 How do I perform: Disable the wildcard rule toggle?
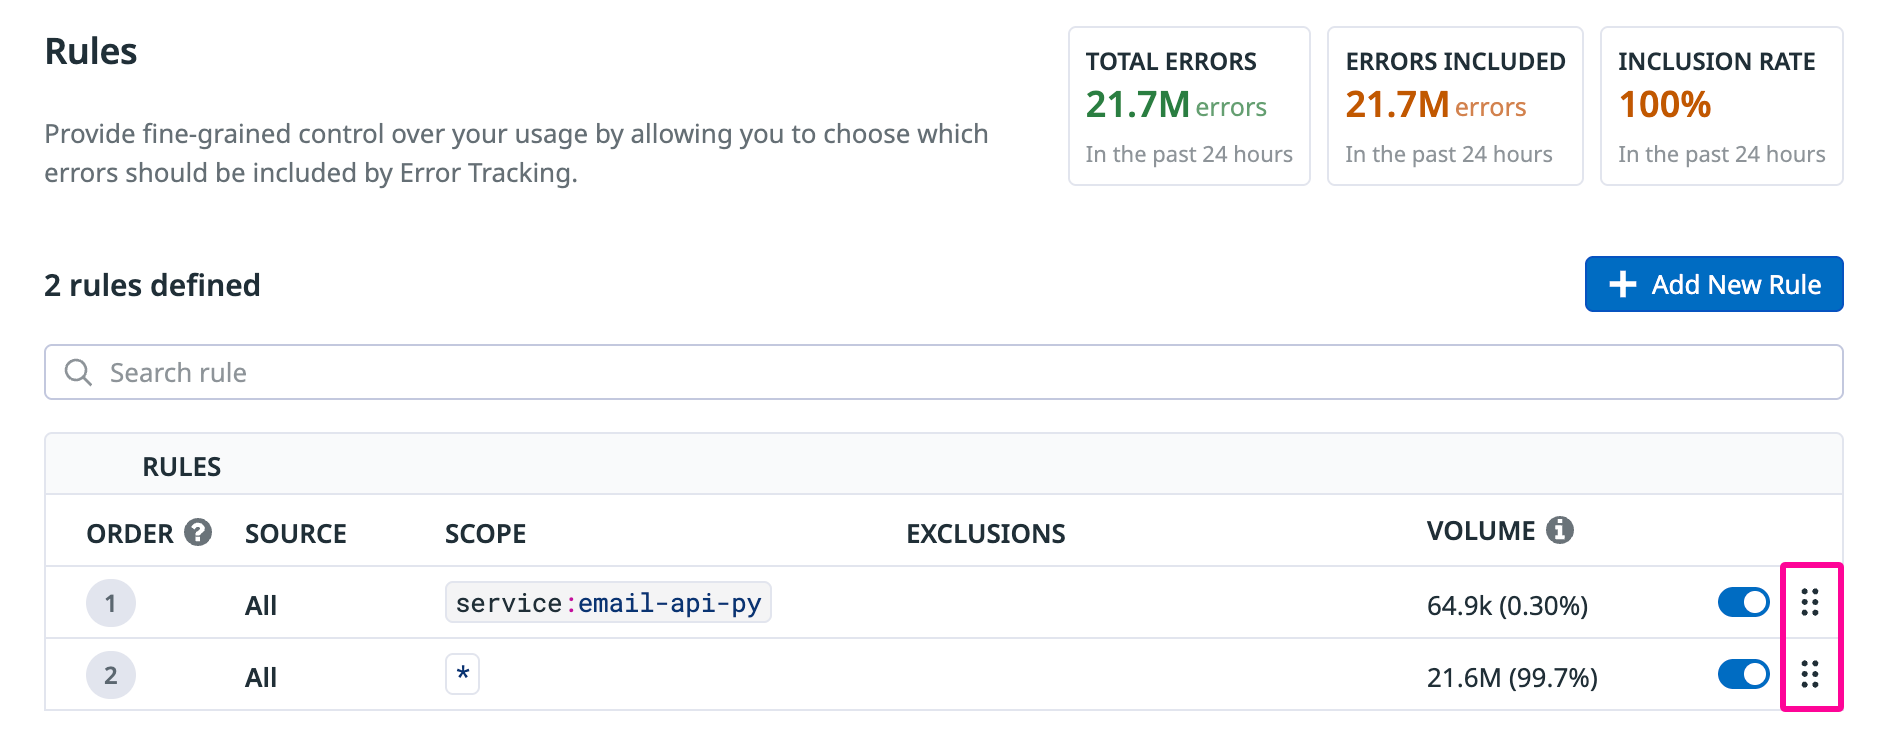pos(1743,674)
